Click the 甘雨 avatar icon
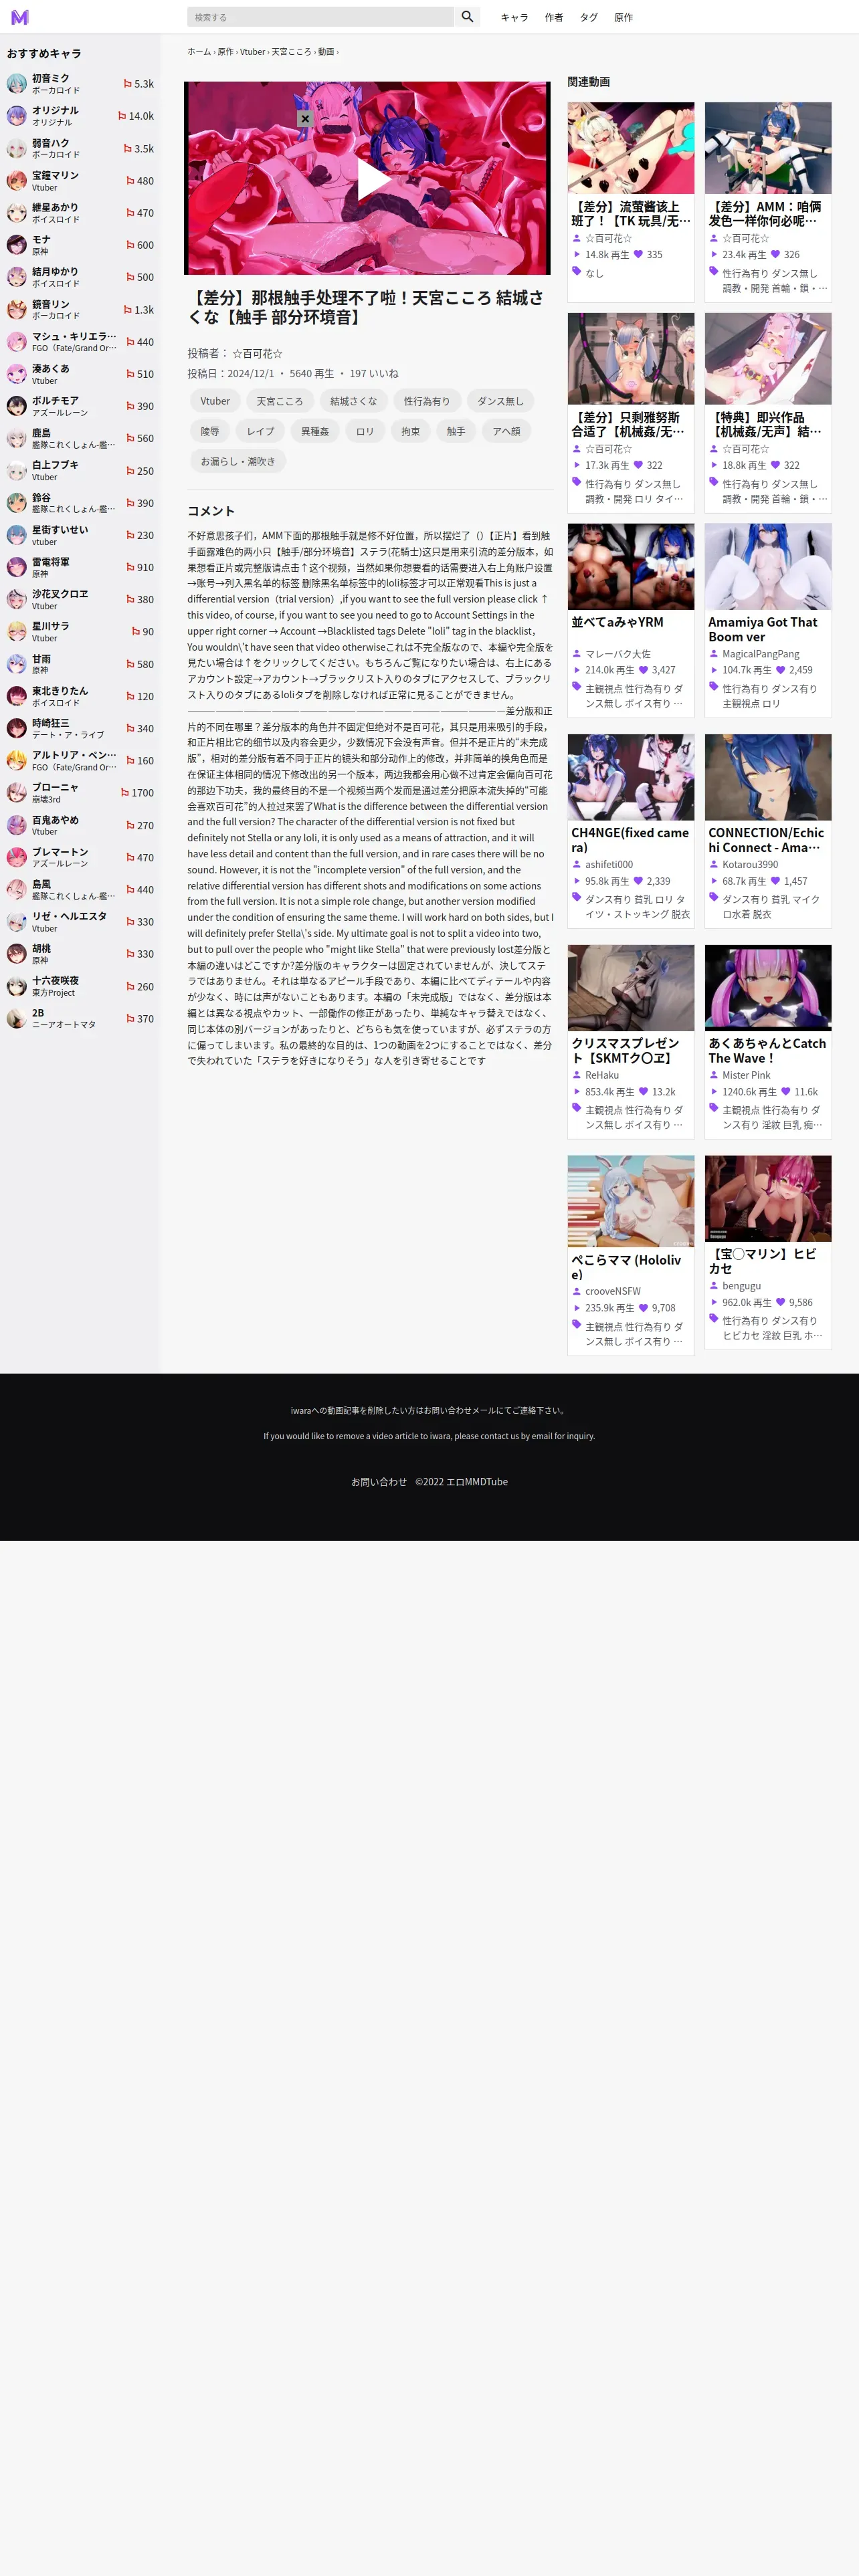 pyautogui.click(x=17, y=664)
